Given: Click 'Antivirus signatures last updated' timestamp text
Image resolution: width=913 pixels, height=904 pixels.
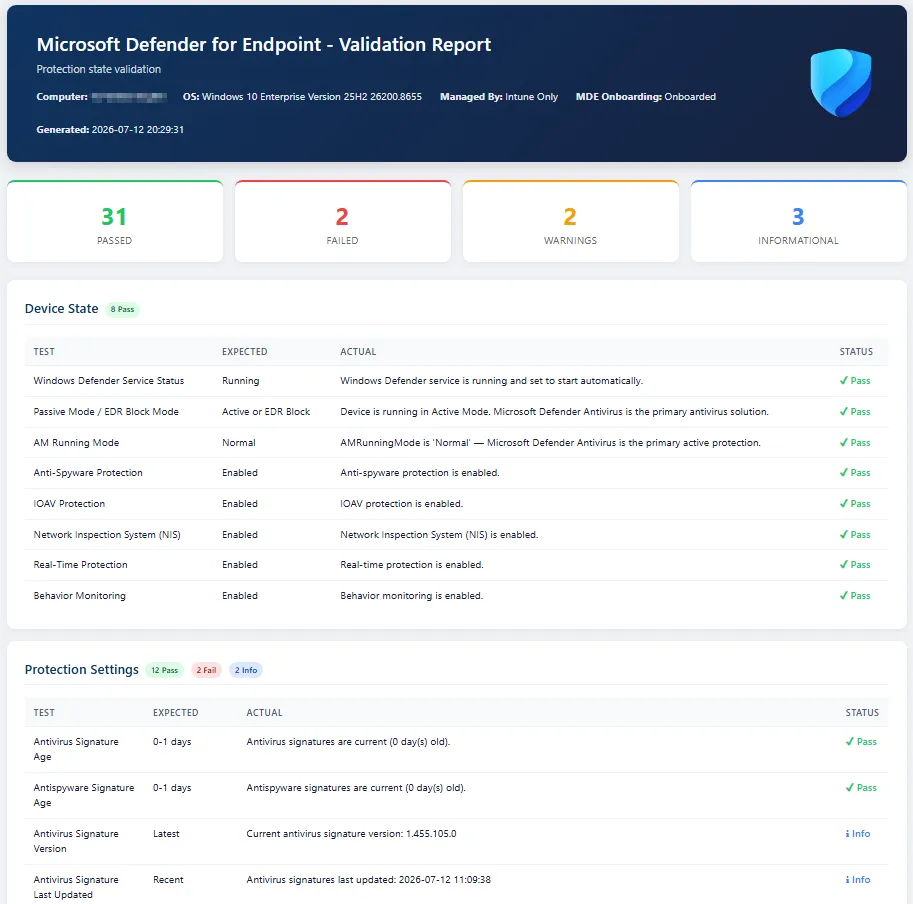Looking at the screenshot, I should (x=369, y=880).
